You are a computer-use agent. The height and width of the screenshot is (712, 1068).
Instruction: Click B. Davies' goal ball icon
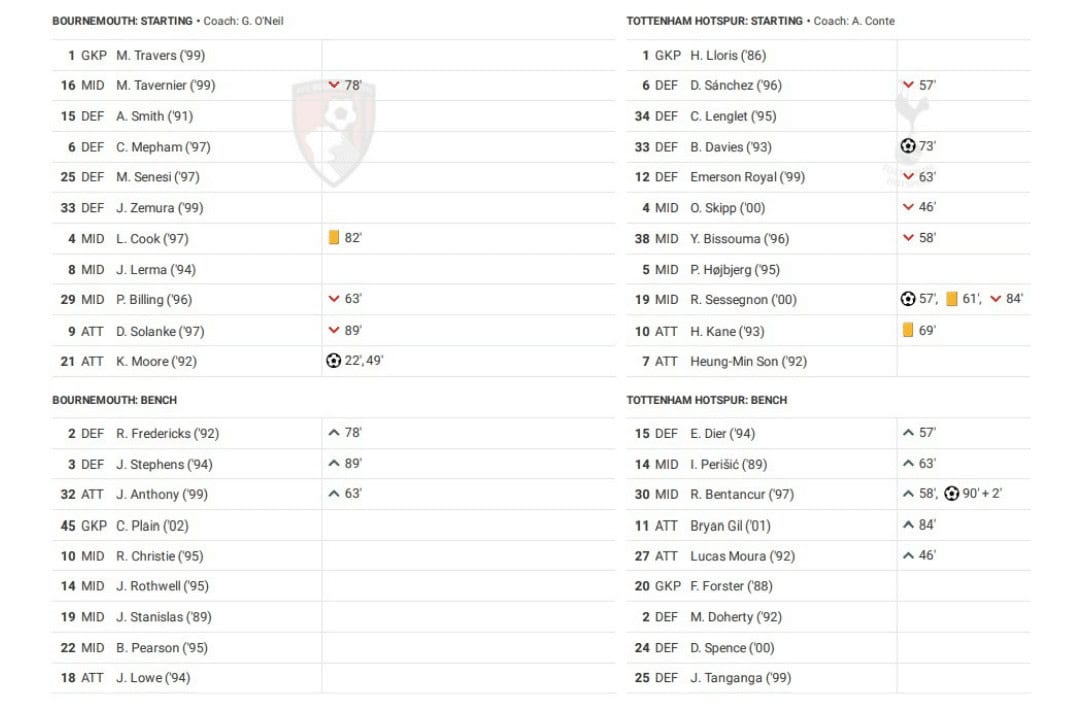point(907,145)
